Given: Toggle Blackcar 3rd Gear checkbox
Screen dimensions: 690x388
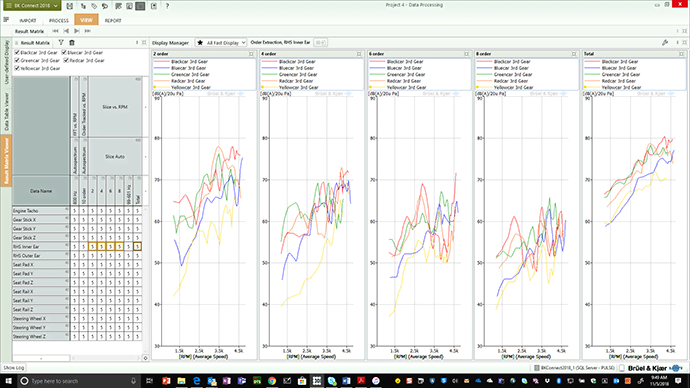Looking at the screenshot, I should click(17, 52).
